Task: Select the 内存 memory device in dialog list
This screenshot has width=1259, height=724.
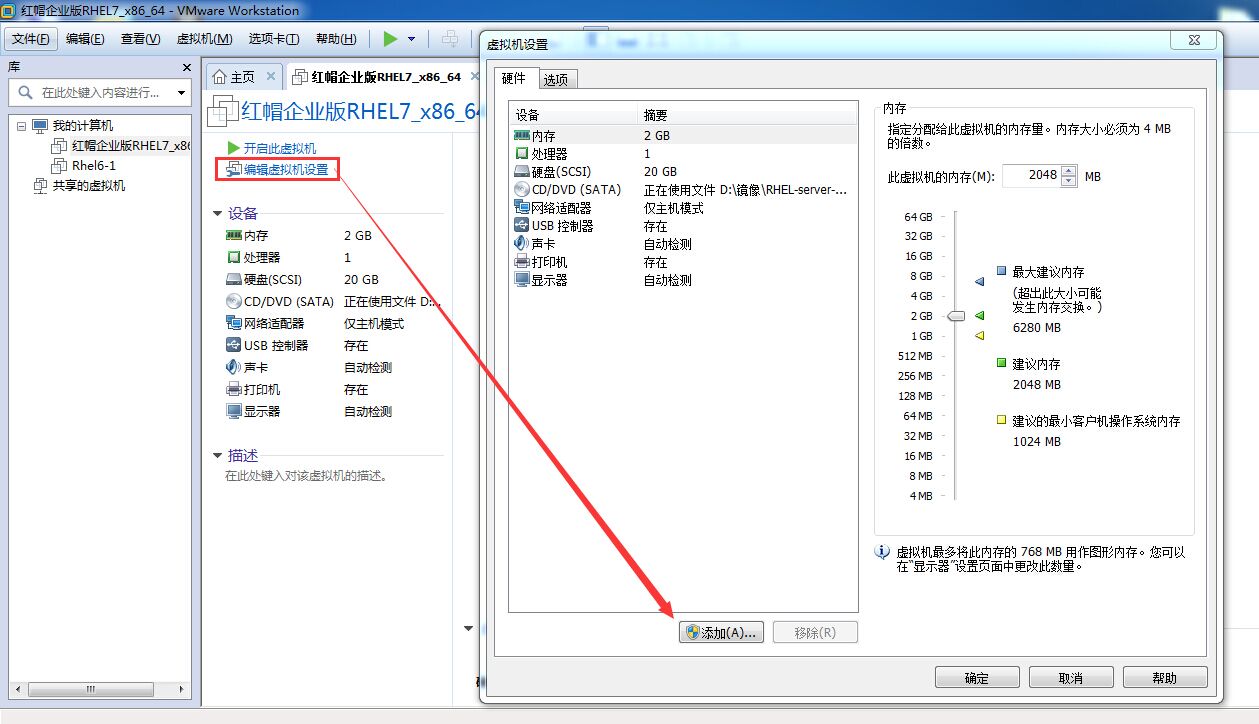Action: tap(545, 135)
